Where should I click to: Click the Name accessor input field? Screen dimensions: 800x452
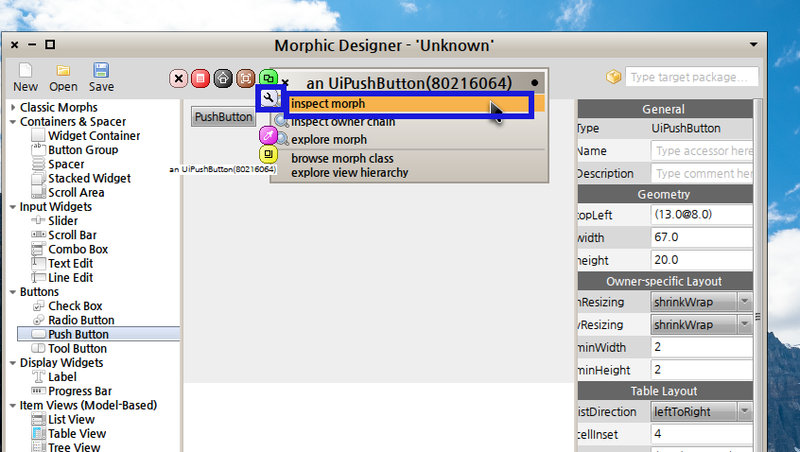[x=702, y=151]
